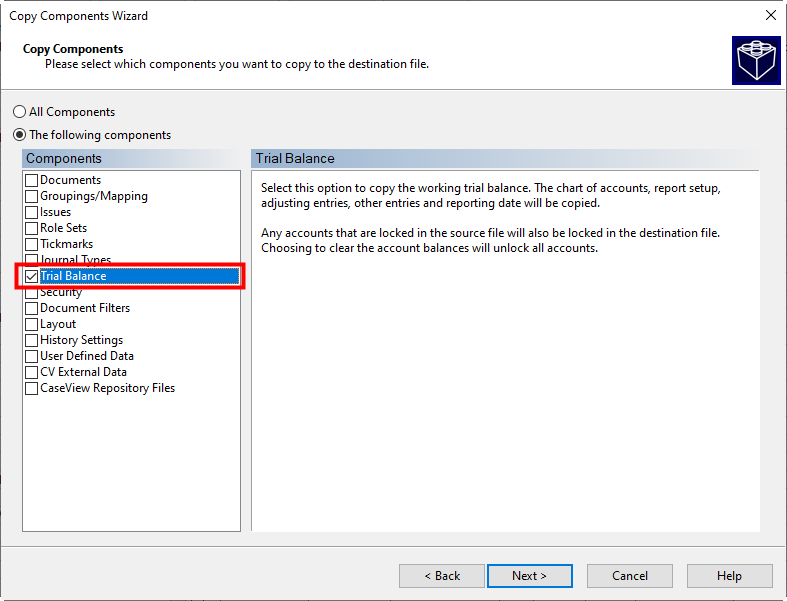Check the Document Filters checkbox
This screenshot has height=601, width=787.
pos(32,308)
